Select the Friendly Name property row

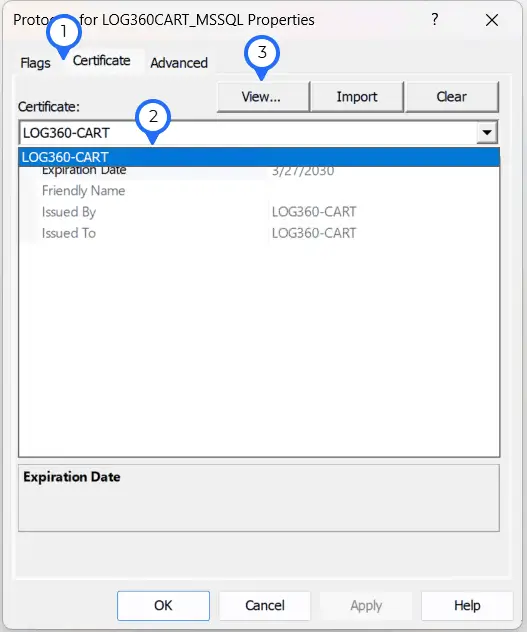[259, 191]
